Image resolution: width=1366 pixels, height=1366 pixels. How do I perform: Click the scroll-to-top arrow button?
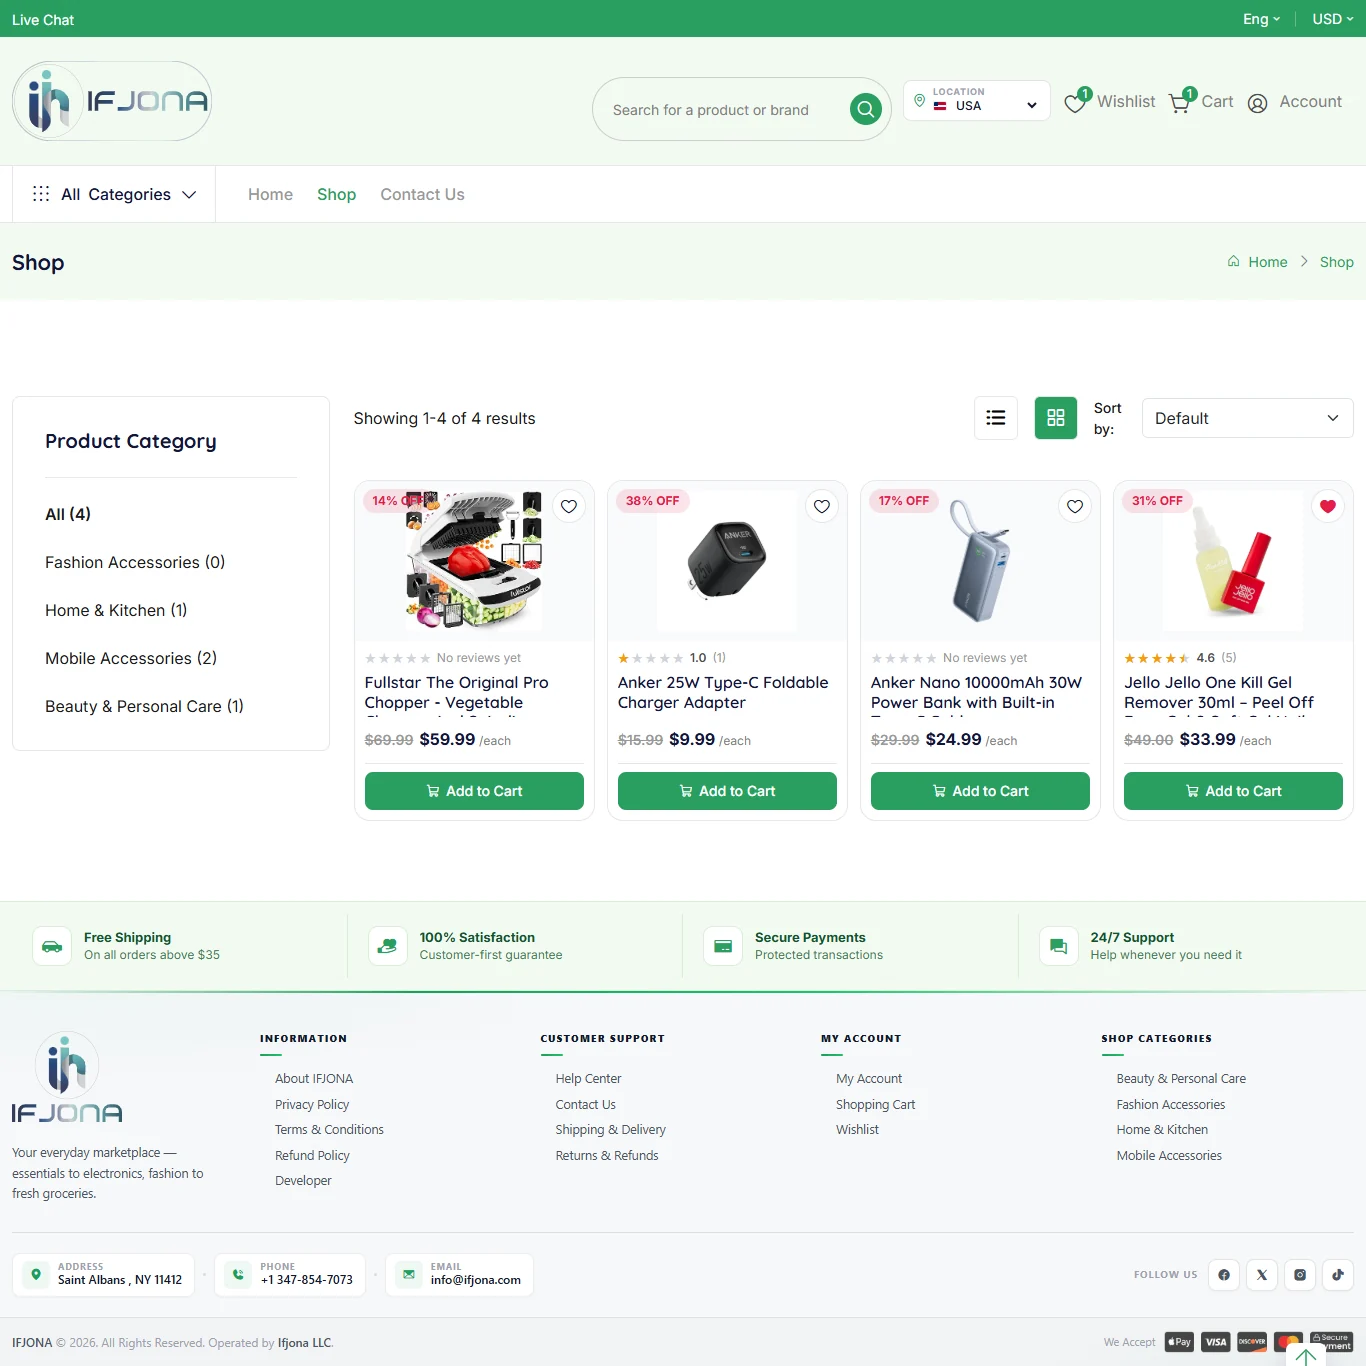point(1306,1355)
